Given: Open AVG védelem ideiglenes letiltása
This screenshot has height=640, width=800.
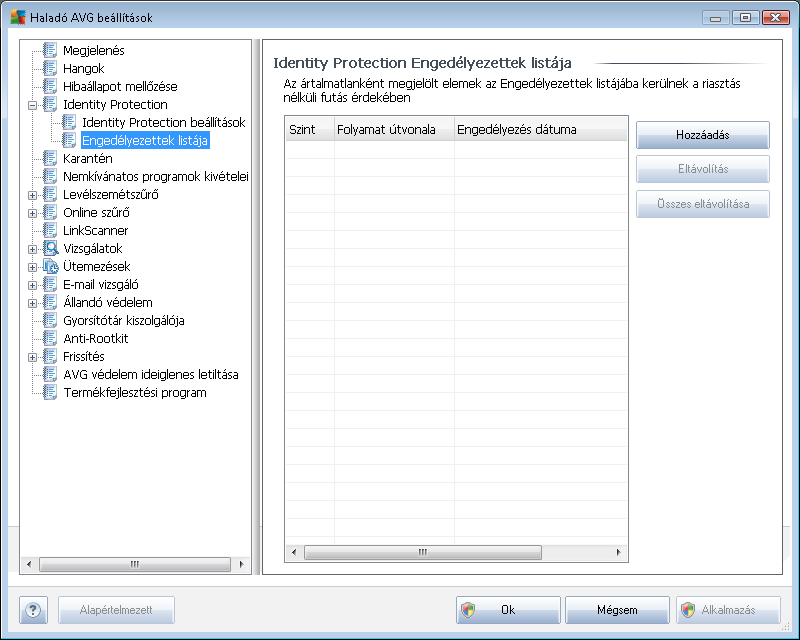Looking at the screenshot, I should click(x=151, y=374).
